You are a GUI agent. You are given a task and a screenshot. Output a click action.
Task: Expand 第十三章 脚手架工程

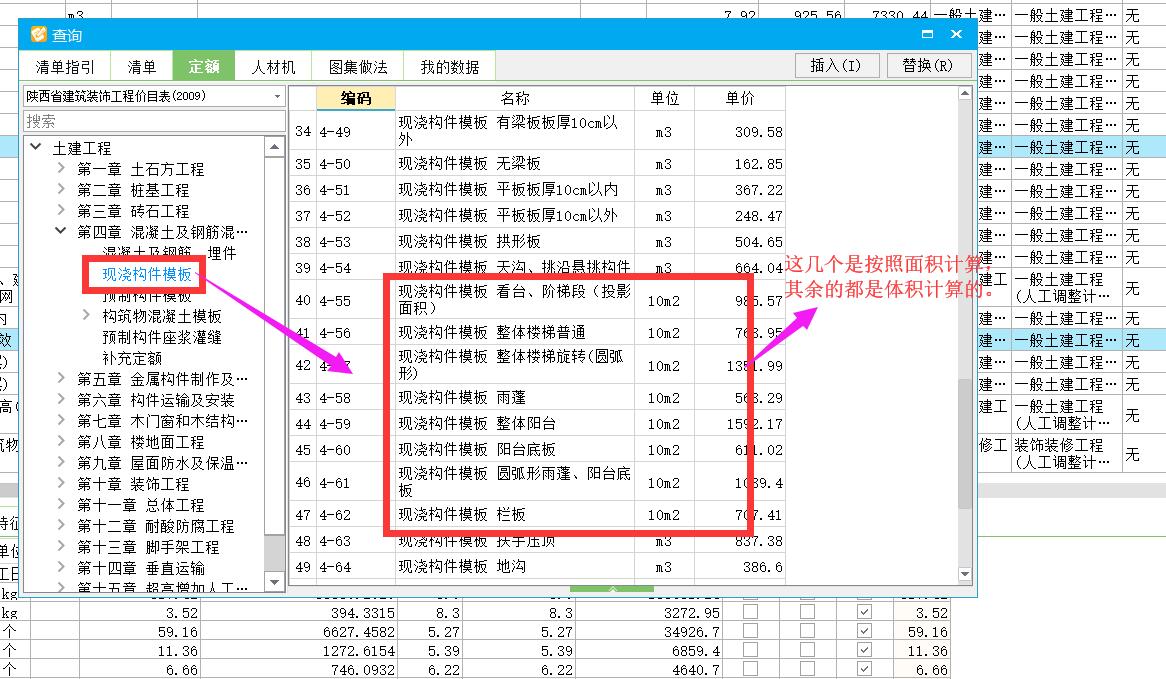point(61,546)
